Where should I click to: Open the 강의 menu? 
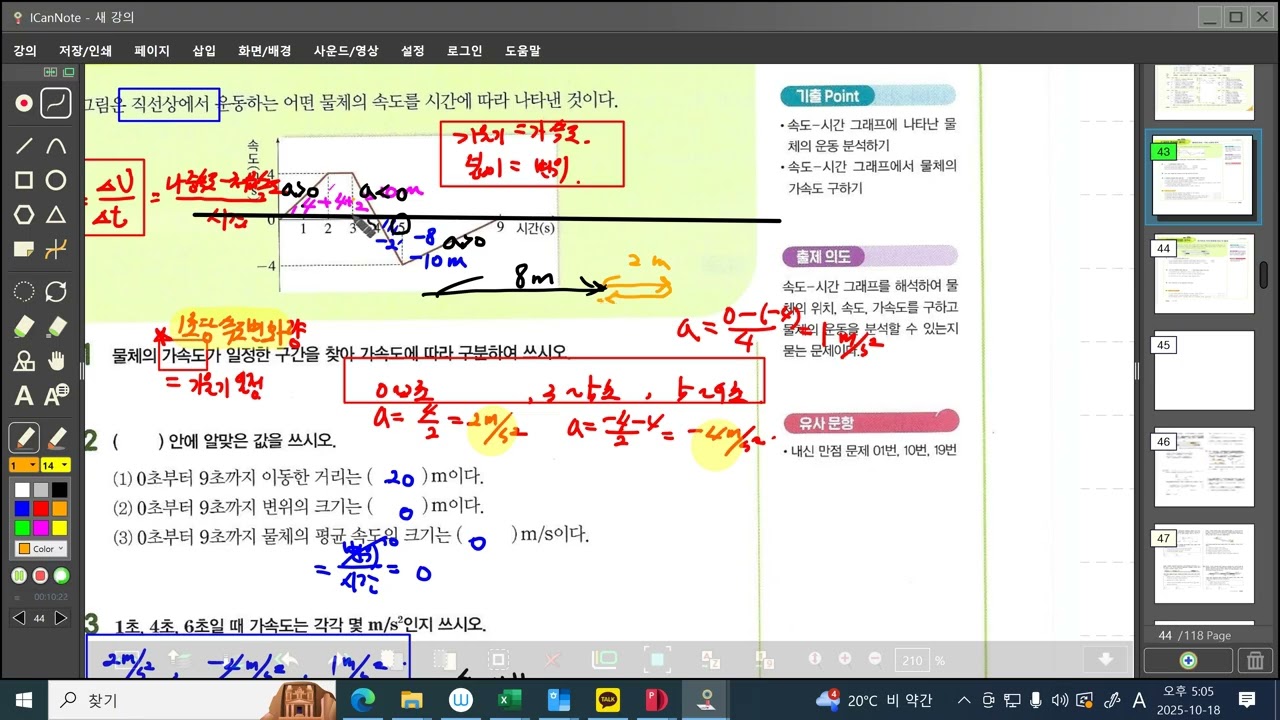[x=25, y=51]
